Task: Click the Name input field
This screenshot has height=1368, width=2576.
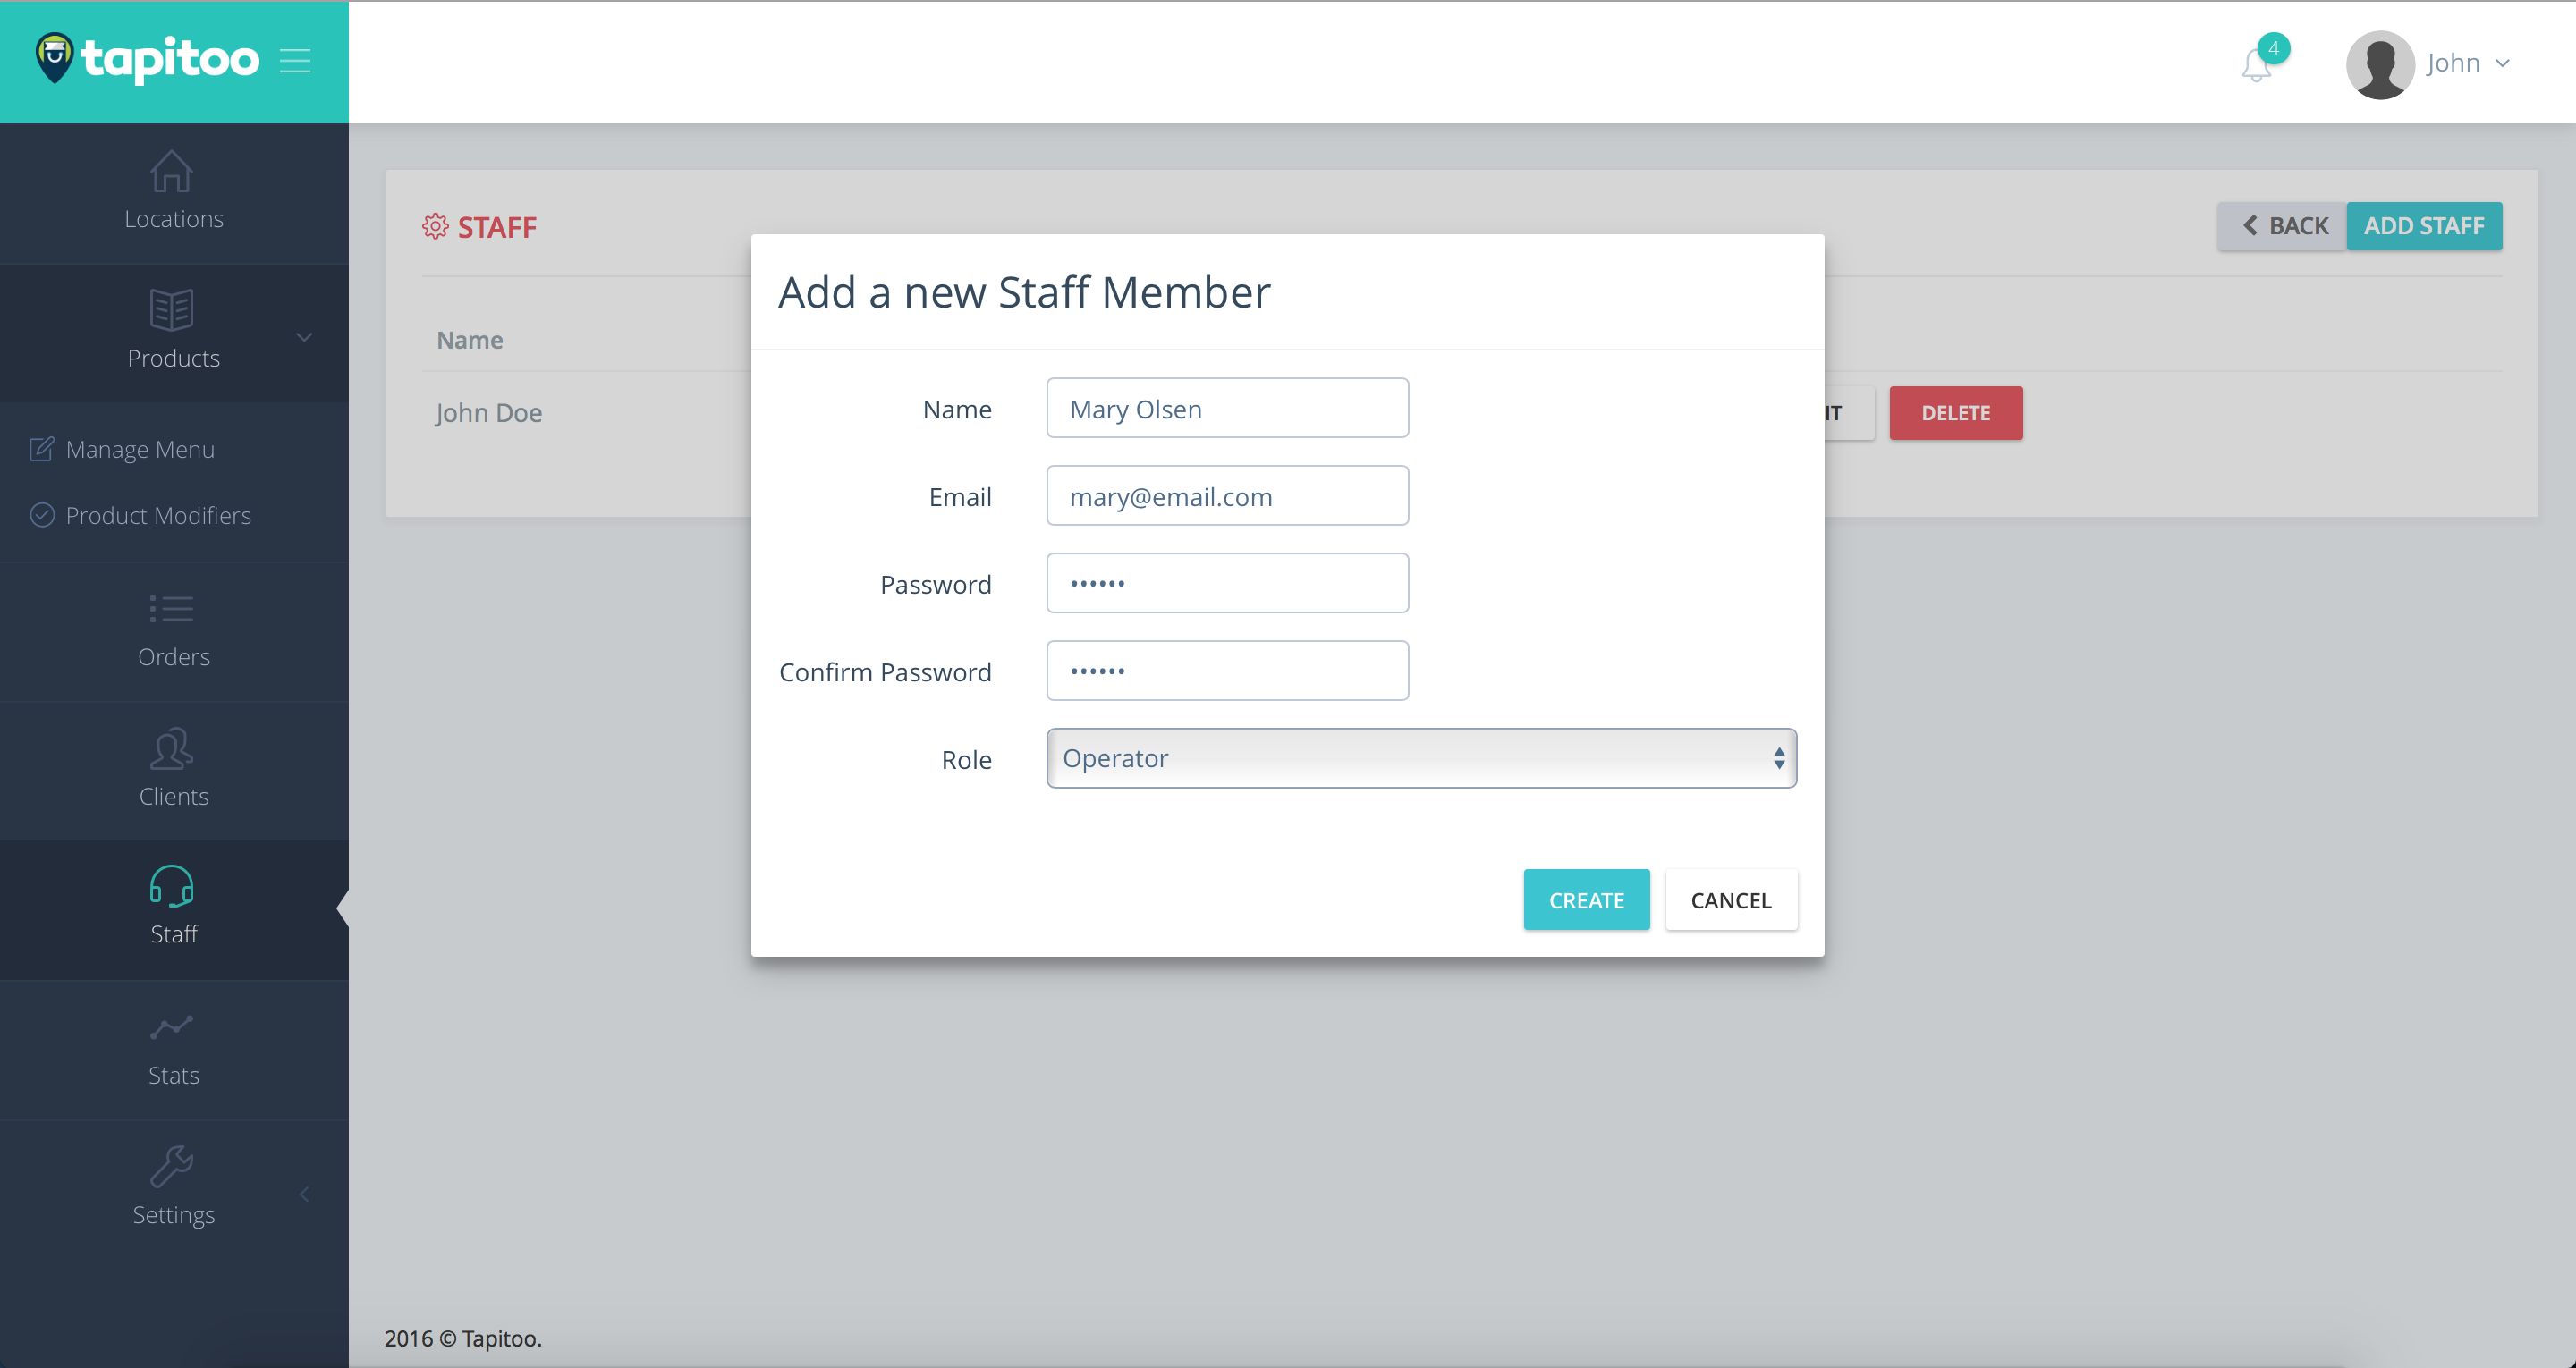Action: 1228,408
